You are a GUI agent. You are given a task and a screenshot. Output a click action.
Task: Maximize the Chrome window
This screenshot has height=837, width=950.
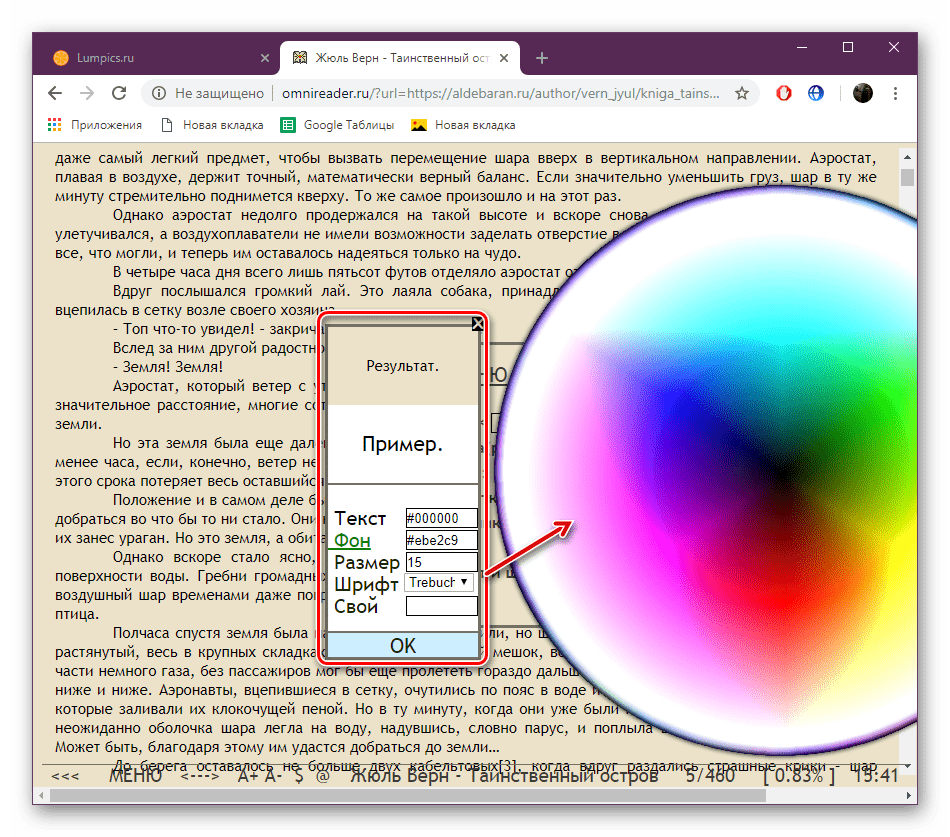(848, 47)
